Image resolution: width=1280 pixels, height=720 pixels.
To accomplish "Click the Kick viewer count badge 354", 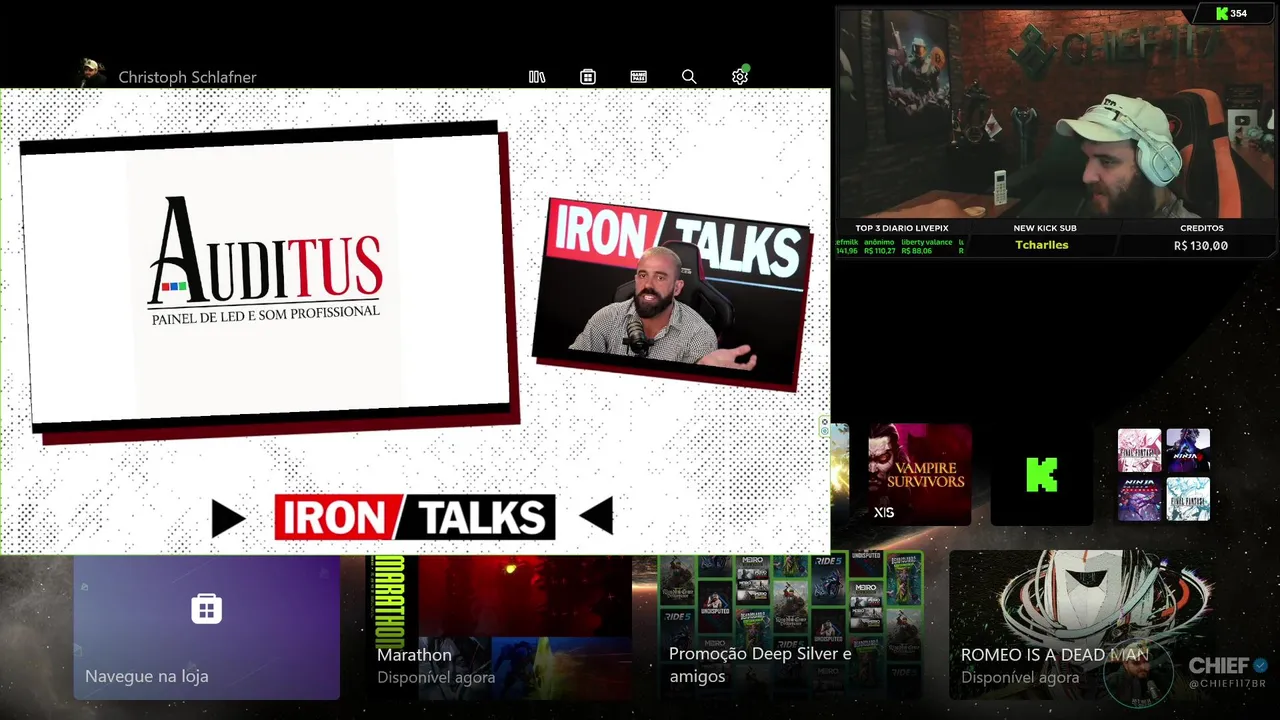I will 1230,13.
